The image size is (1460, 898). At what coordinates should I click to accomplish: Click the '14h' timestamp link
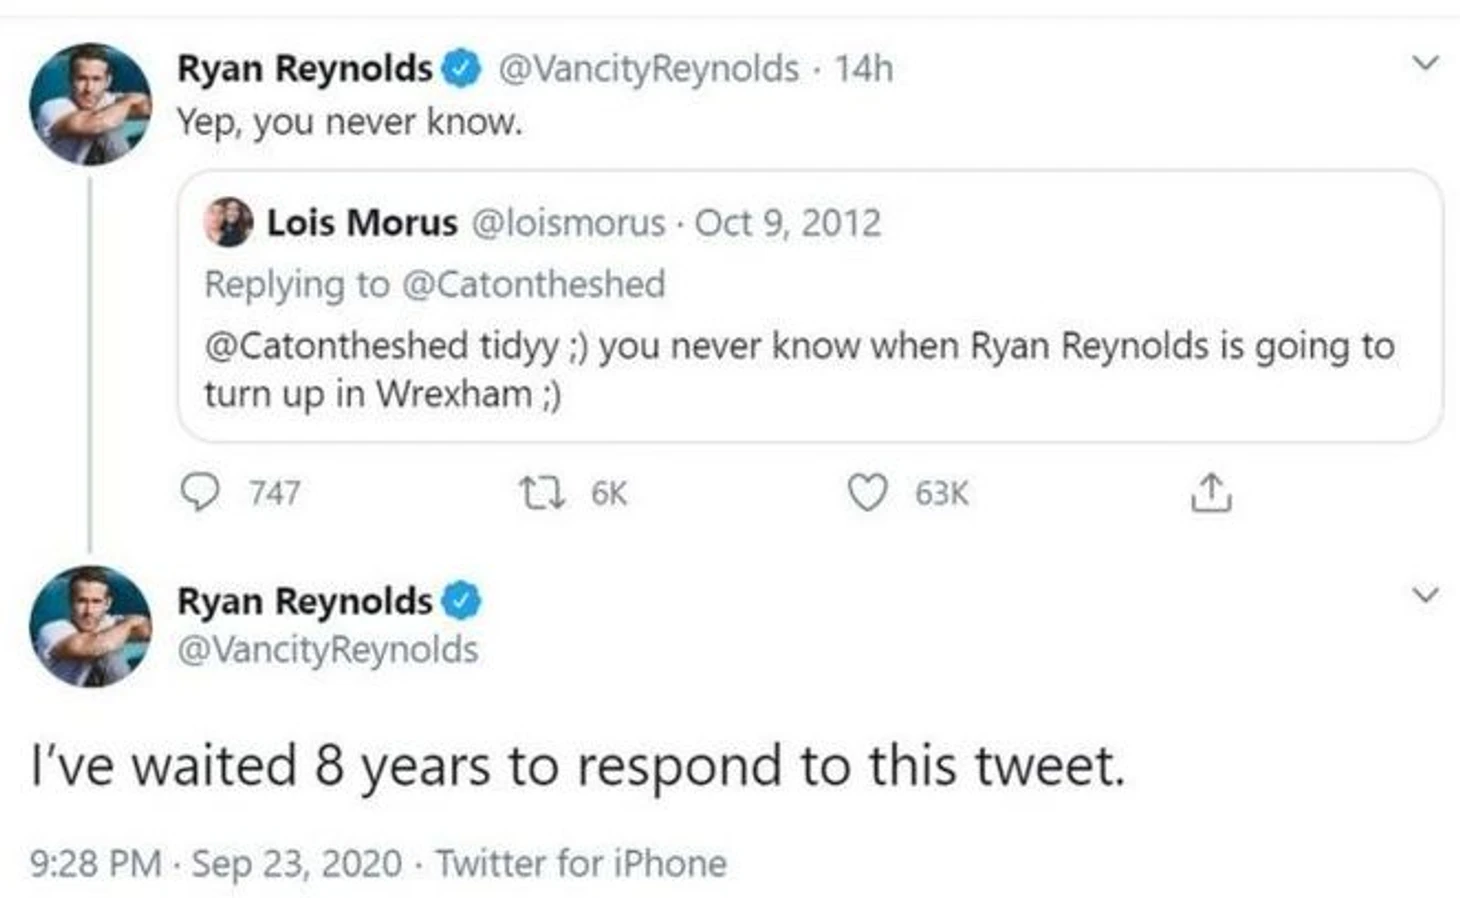[x=863, y=69]
